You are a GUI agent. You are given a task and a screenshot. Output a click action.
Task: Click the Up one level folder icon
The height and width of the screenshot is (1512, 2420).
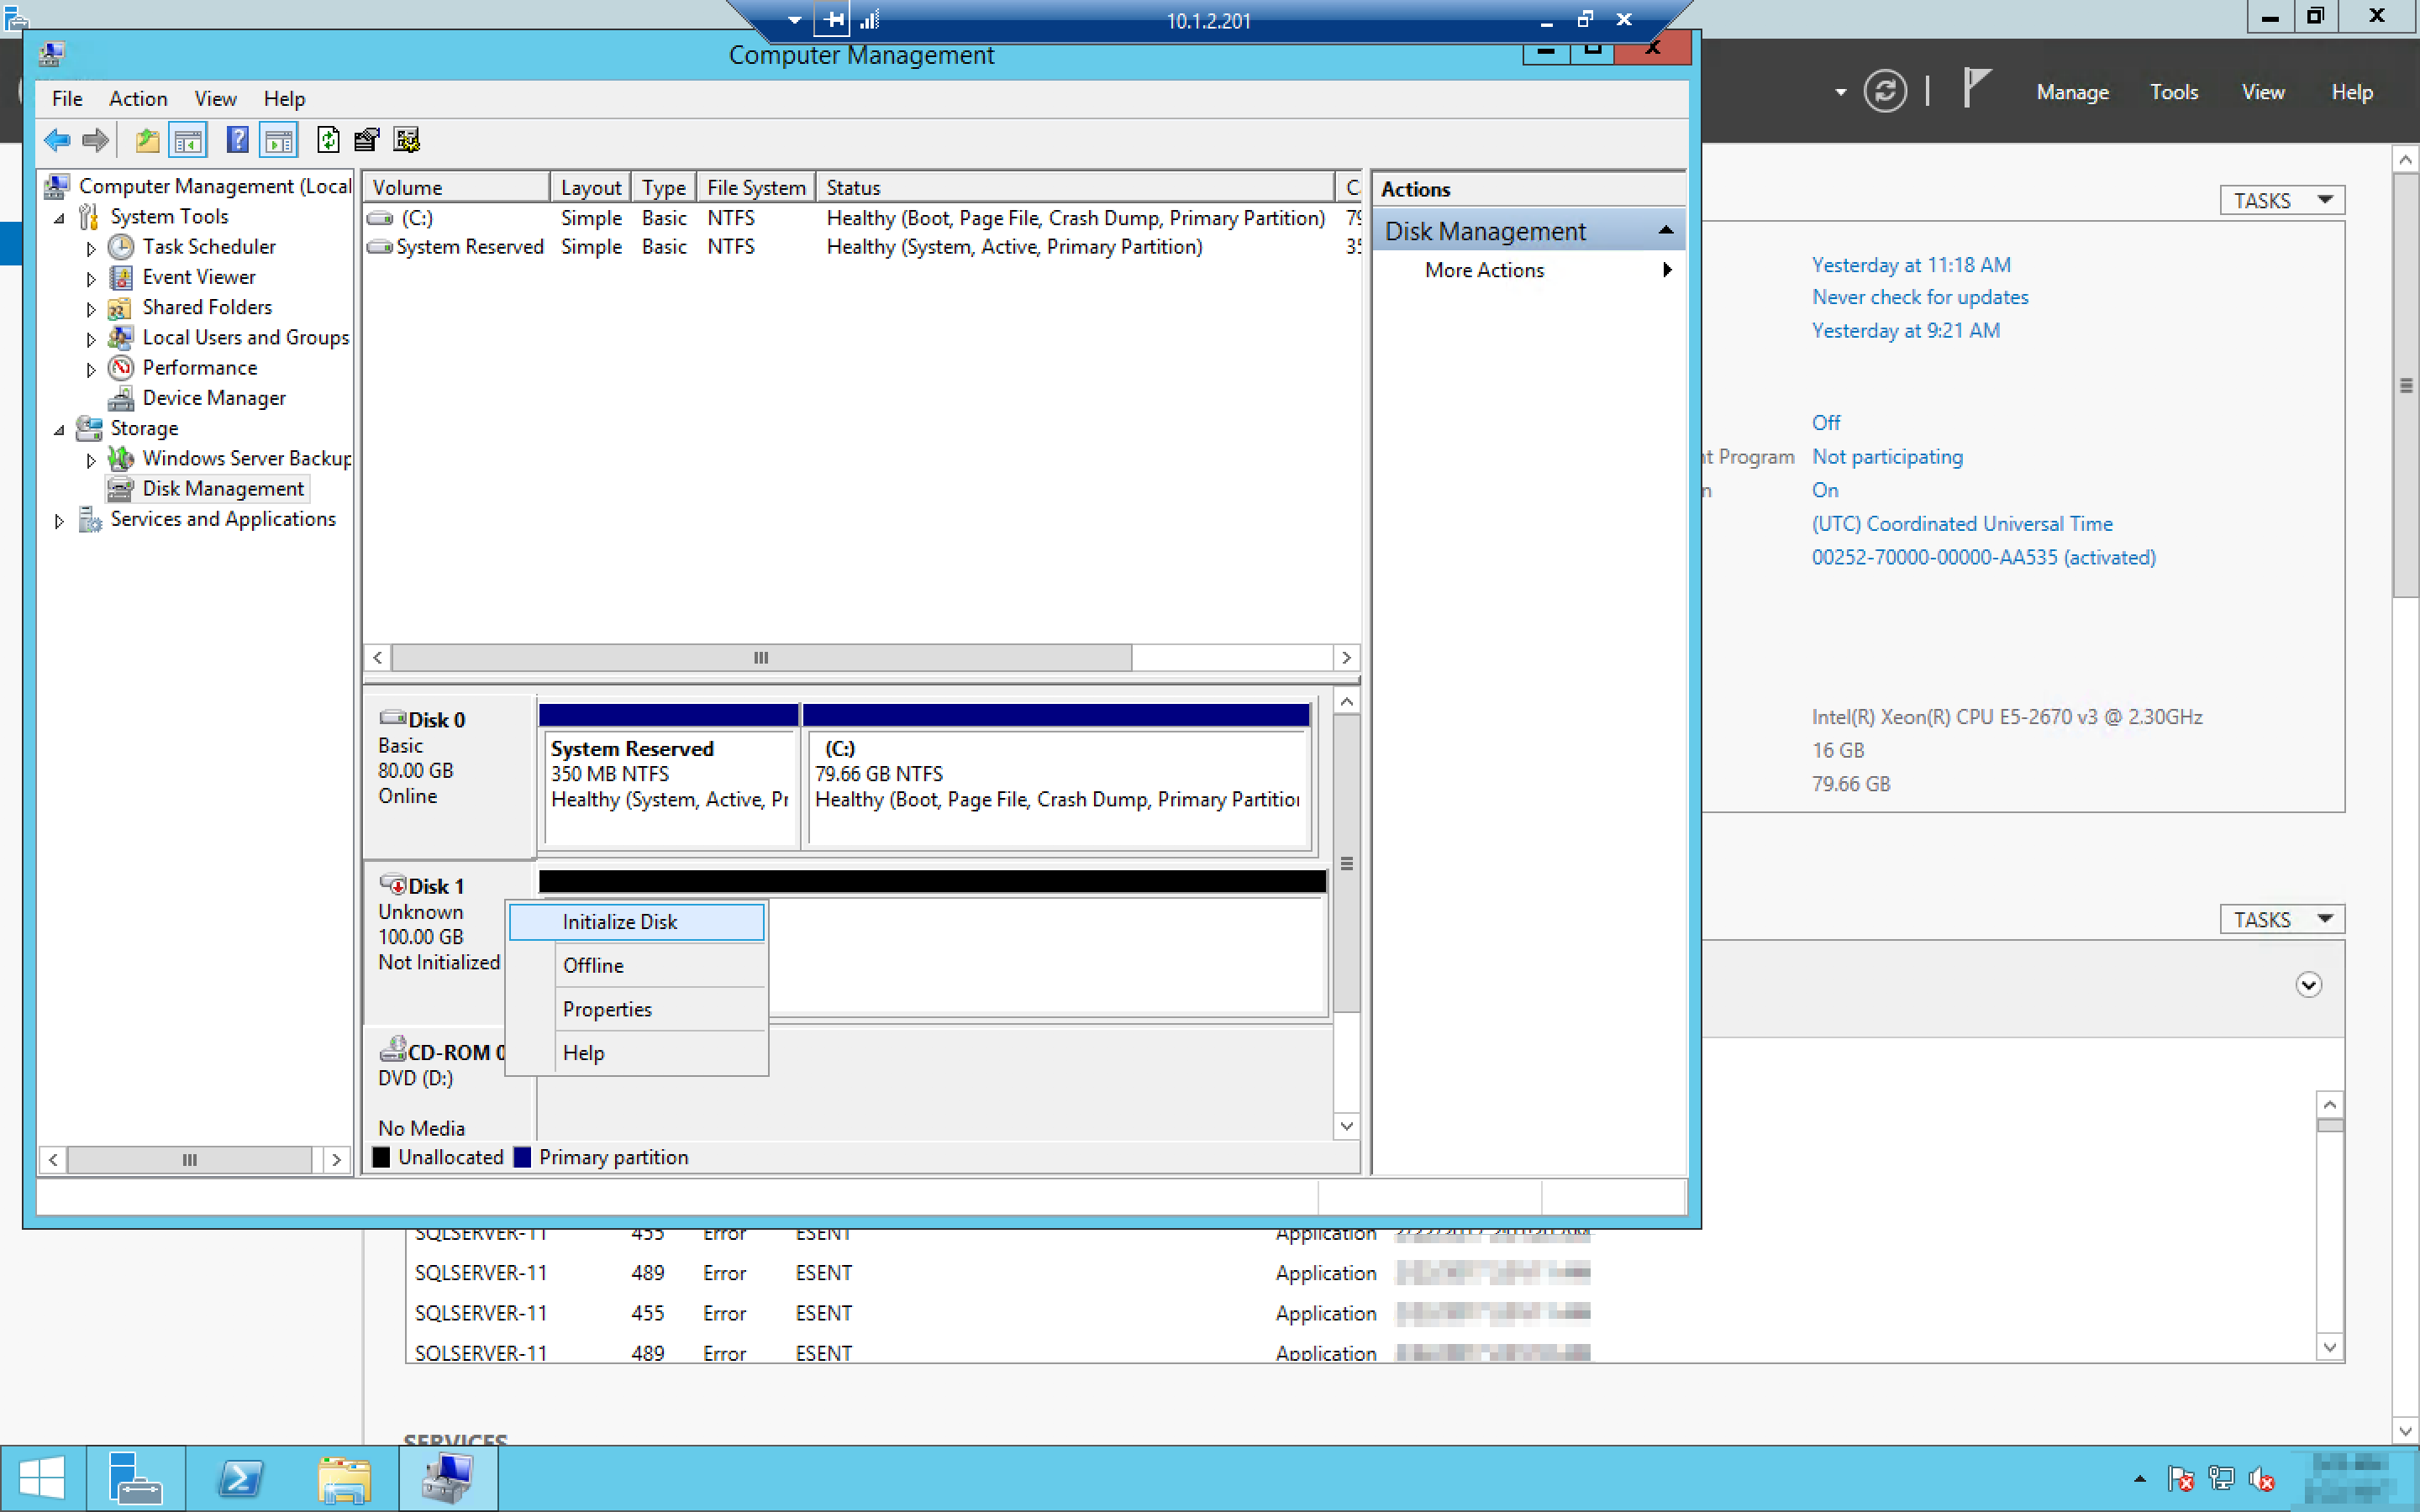147,140
